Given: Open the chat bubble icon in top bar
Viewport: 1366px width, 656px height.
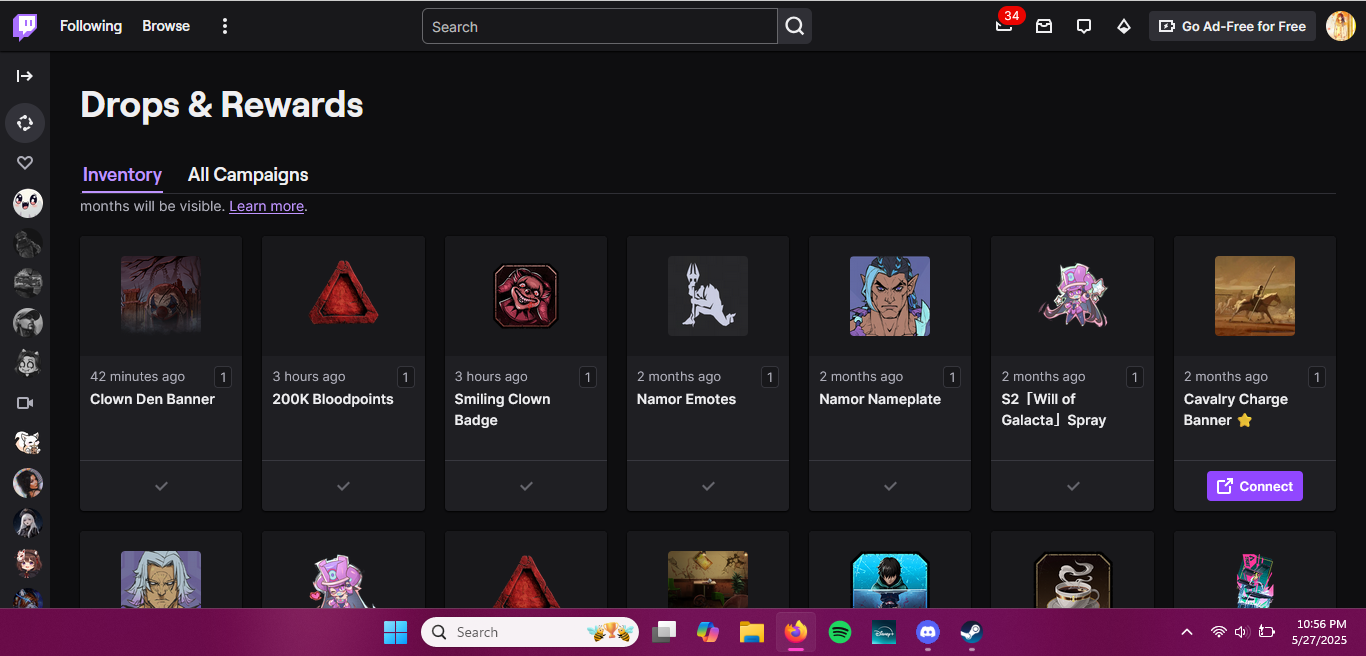Looking at the screenshot, I should (x=1084, y=26).
